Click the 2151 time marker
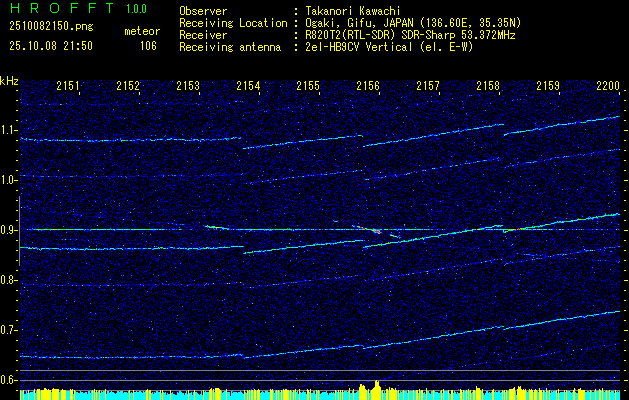The image size is (629, 400). click(x=68, y=85)
